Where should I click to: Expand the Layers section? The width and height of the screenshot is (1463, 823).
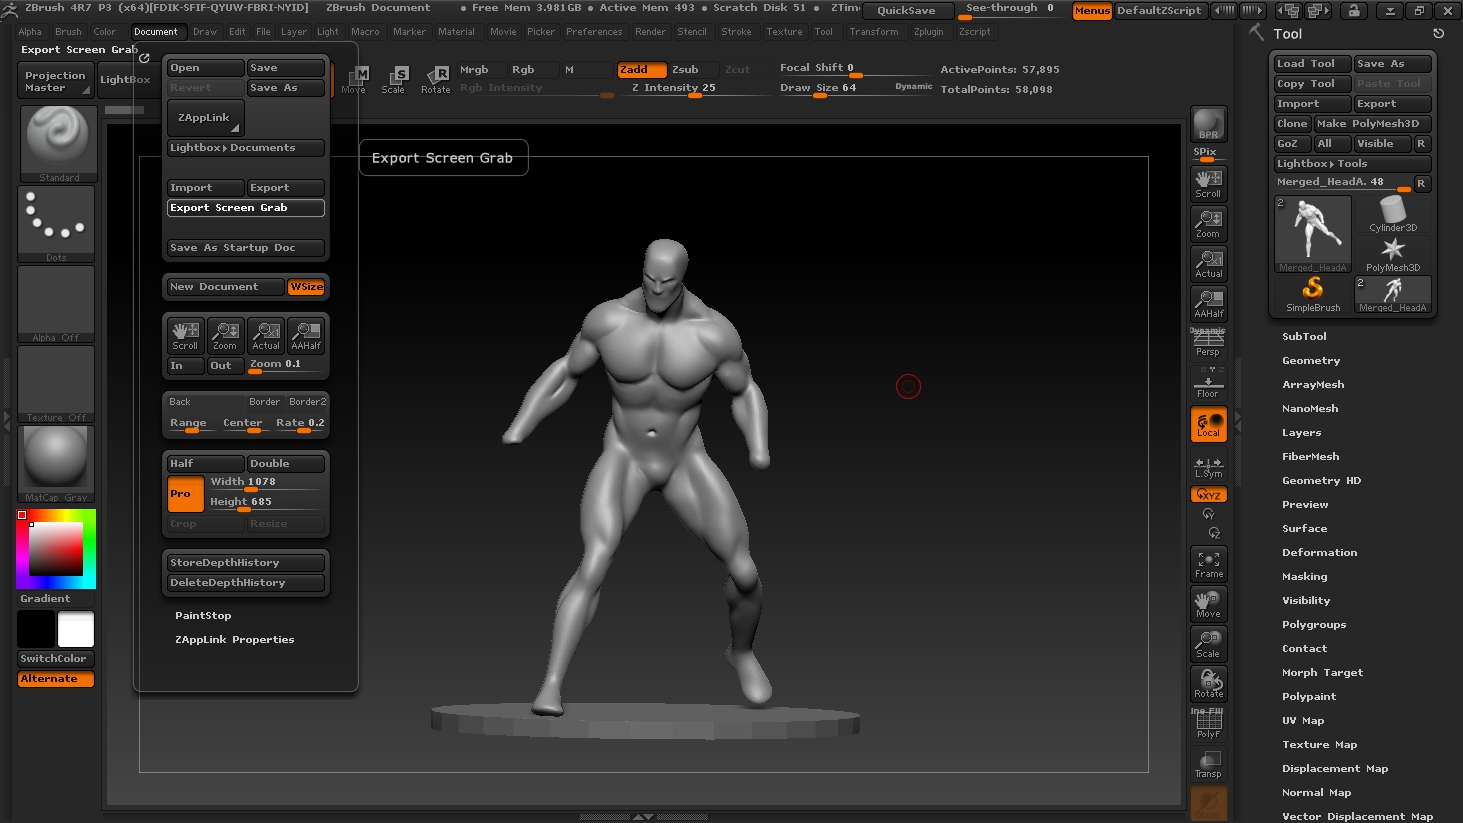[x=1301, y=433]
